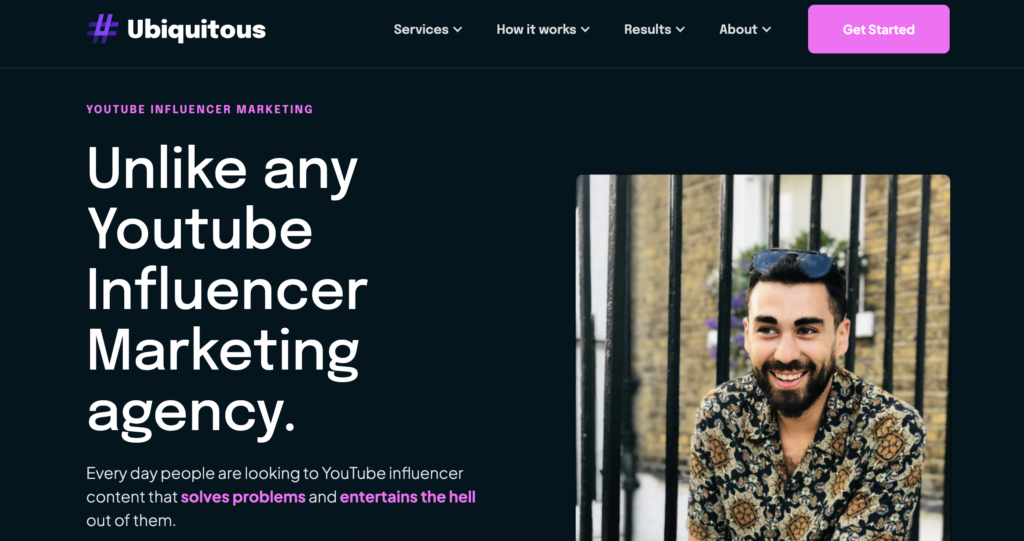Open the Results navigation item

[647, 29]
